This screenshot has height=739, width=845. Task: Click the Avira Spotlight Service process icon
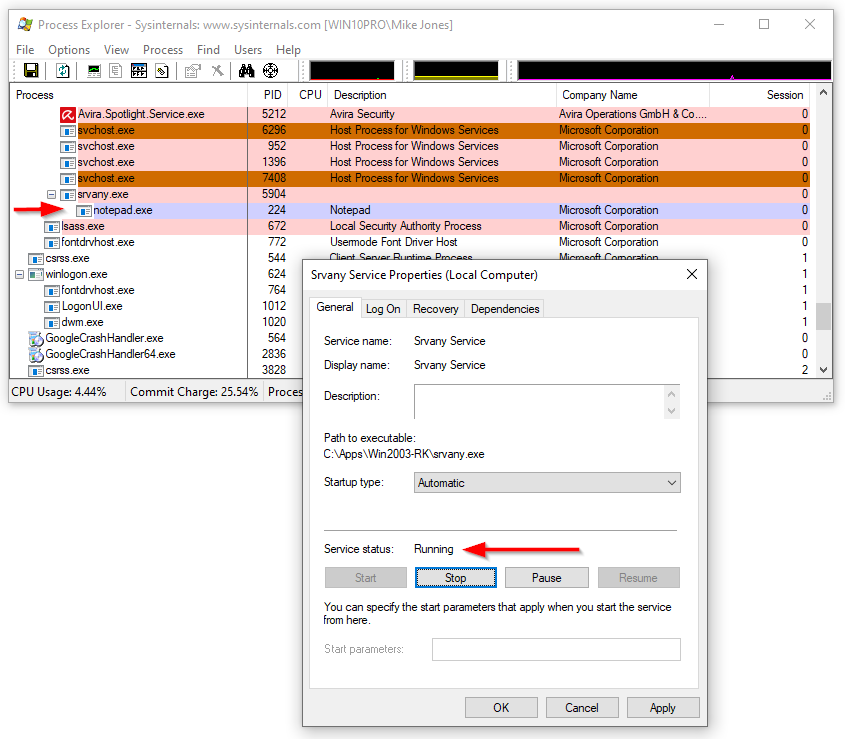(68, 115)
